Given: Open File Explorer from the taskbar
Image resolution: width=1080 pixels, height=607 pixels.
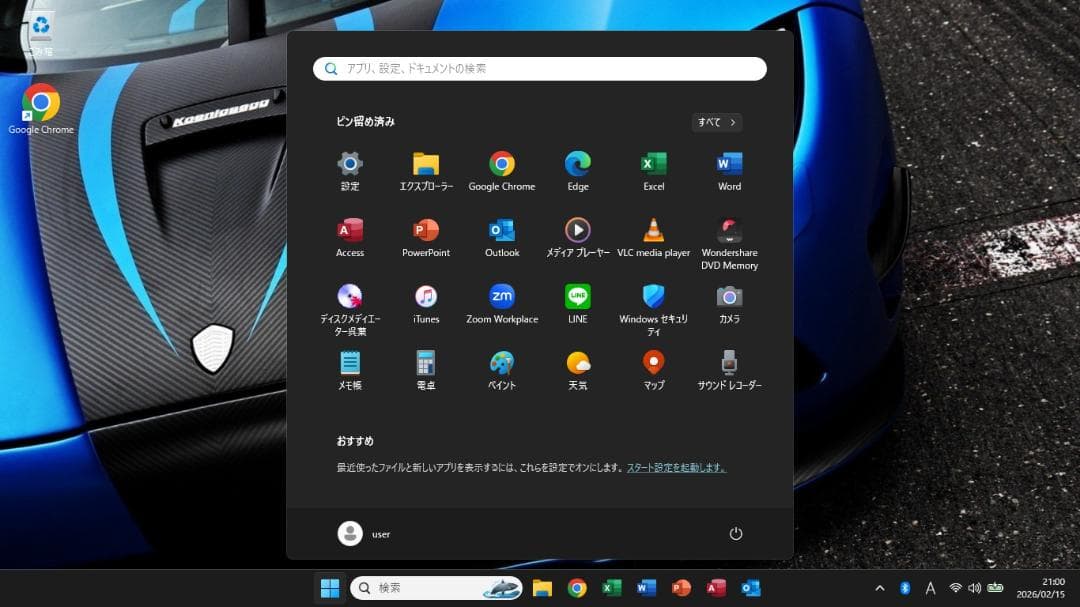Looking at the screenshot, I should pos(542,588).
